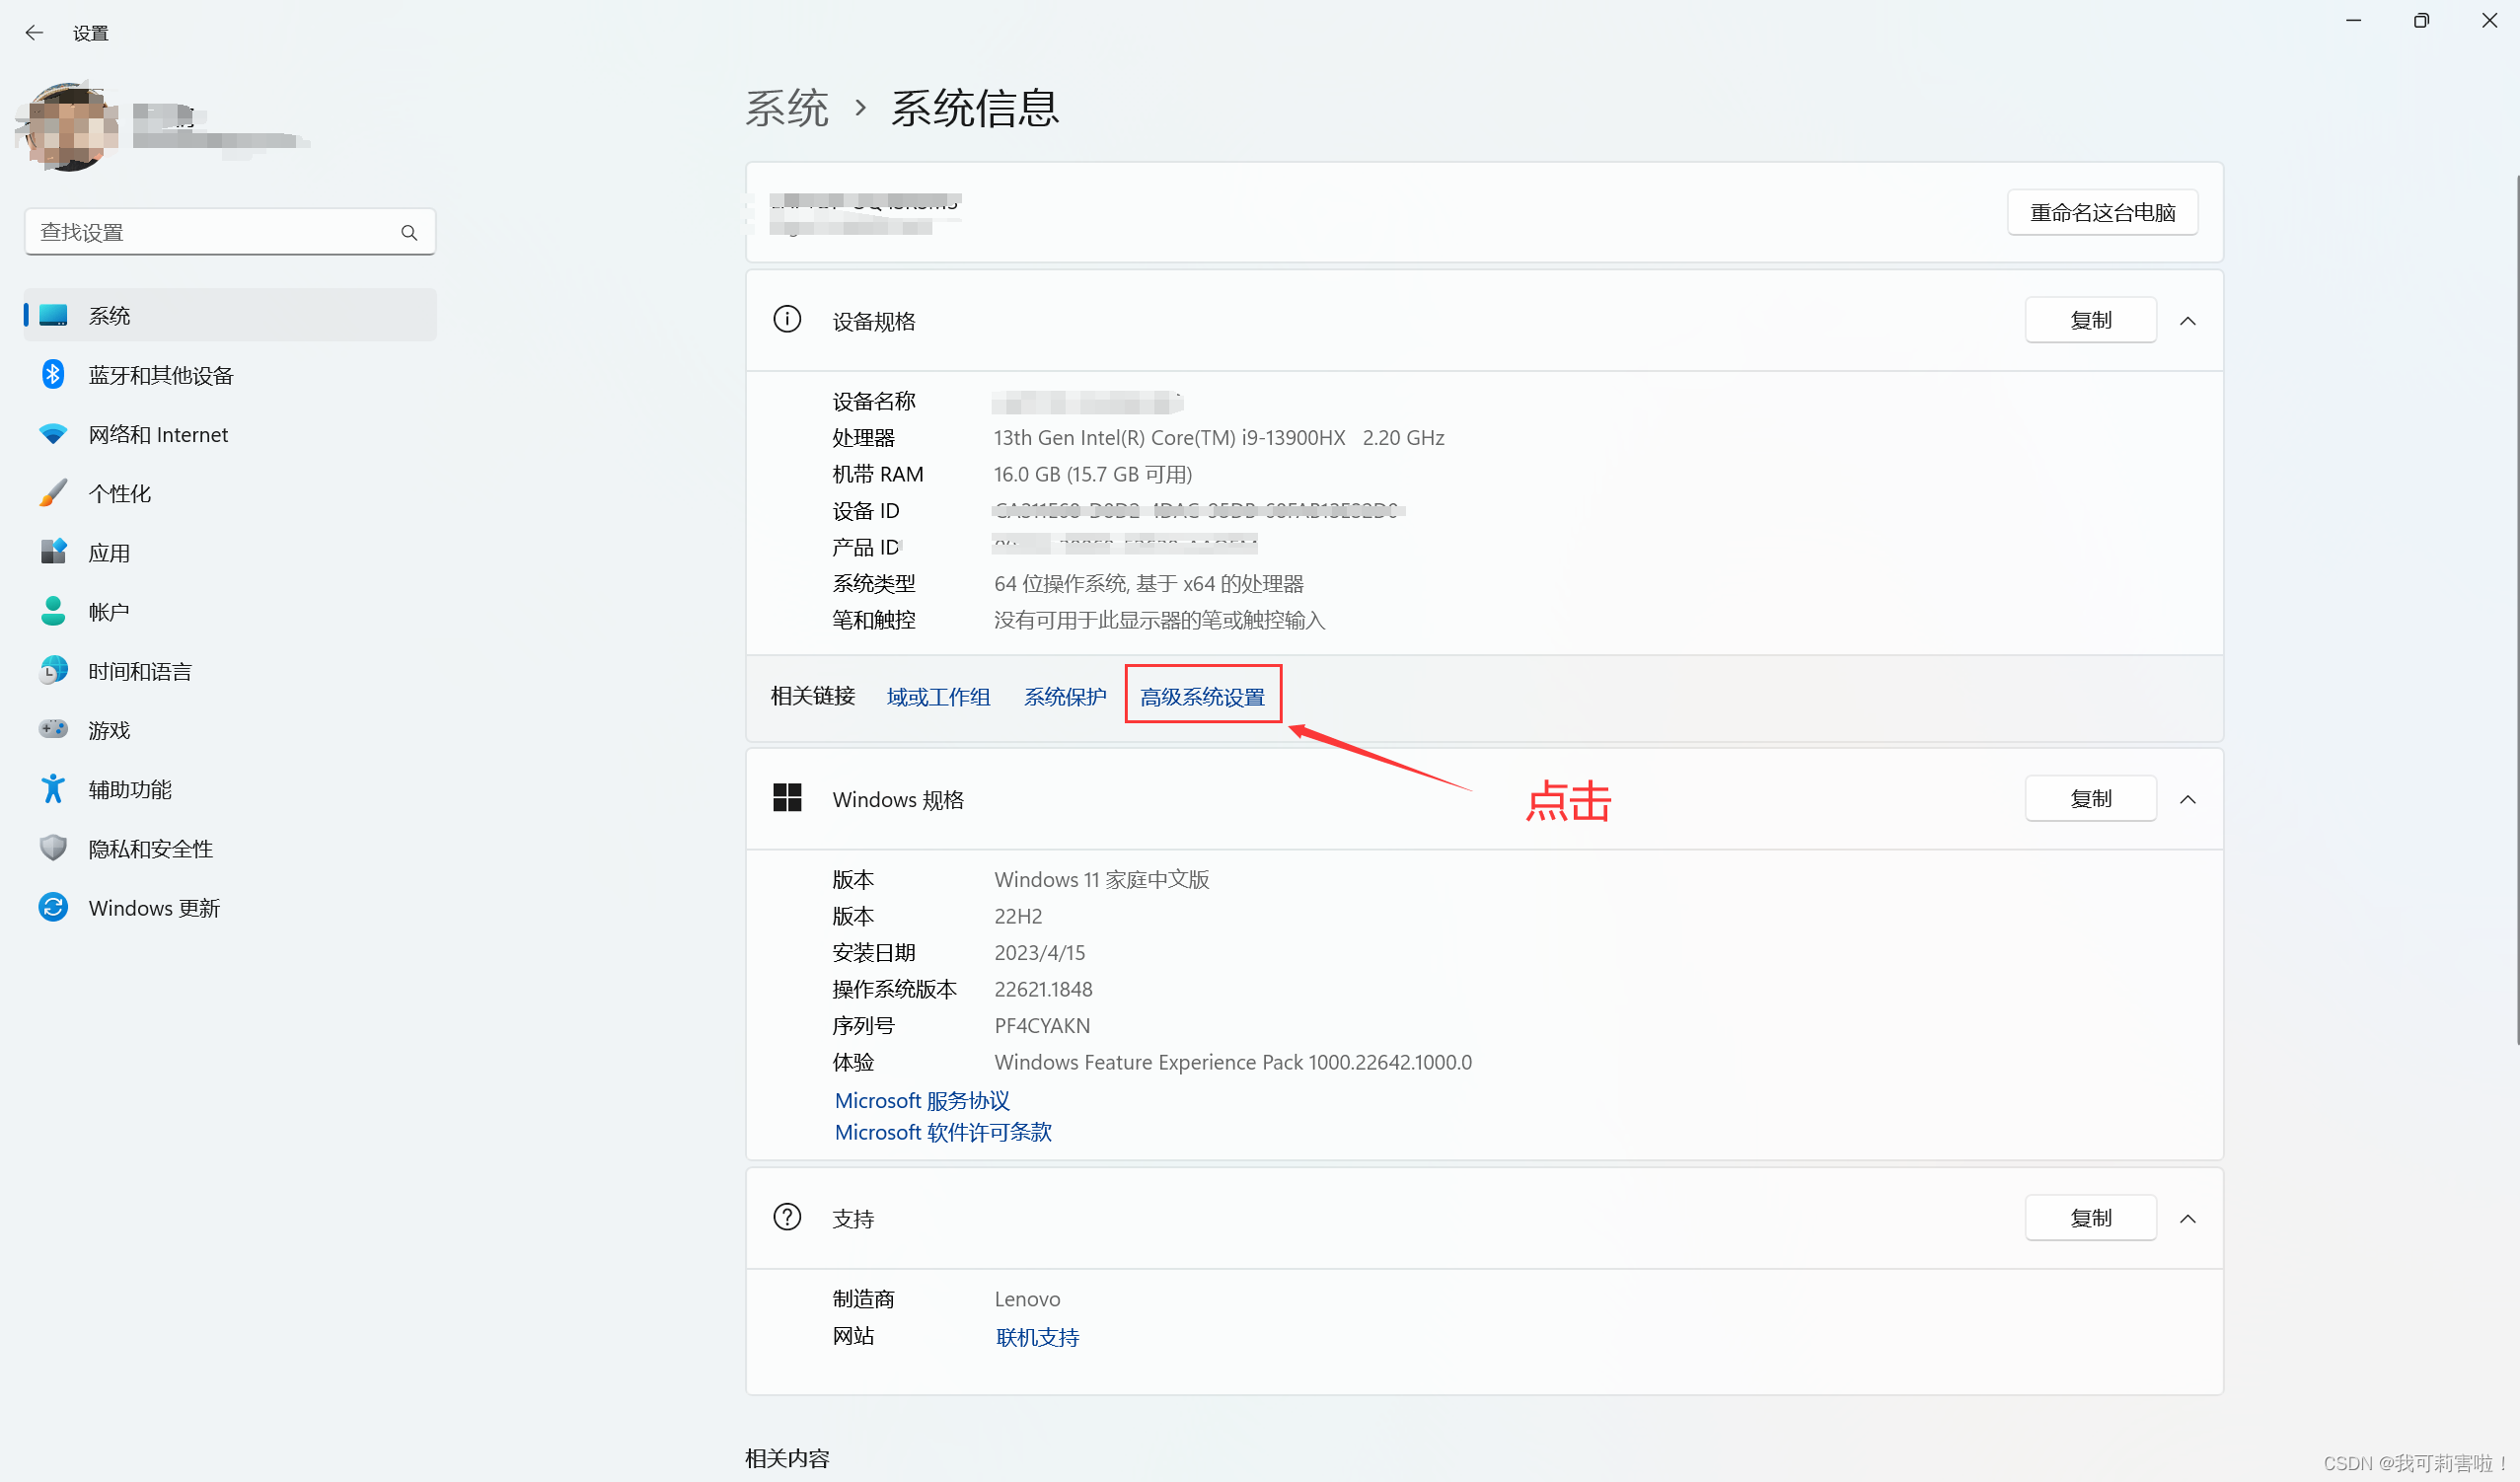The image size is (2520, 1482).
Task: Collapse the Support section chevron
Action: tap(2187, 1218)
